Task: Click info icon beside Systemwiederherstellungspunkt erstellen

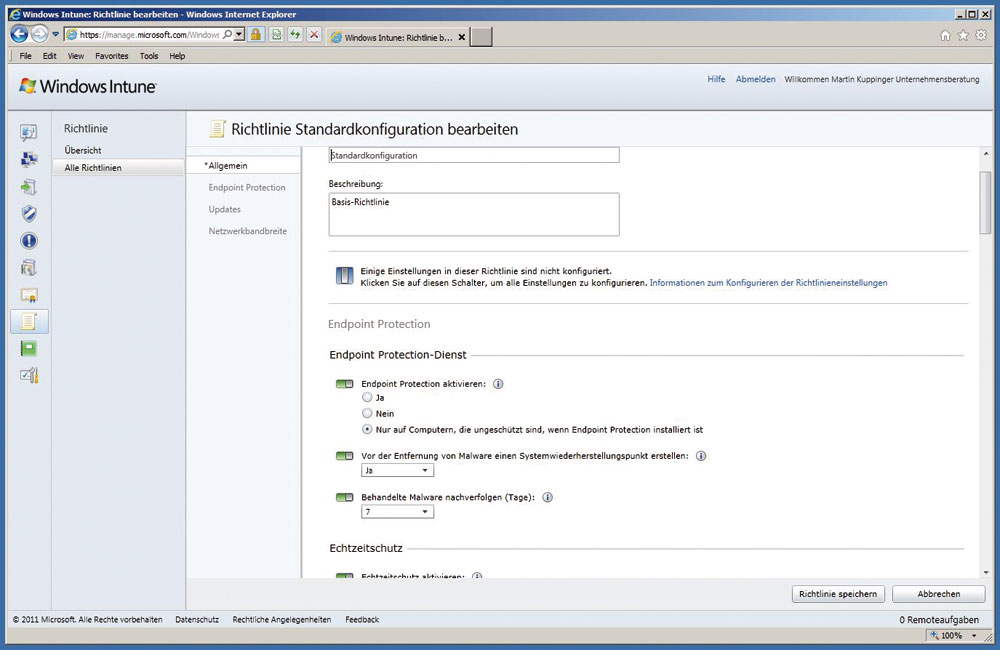Action: tap(701, 456)
